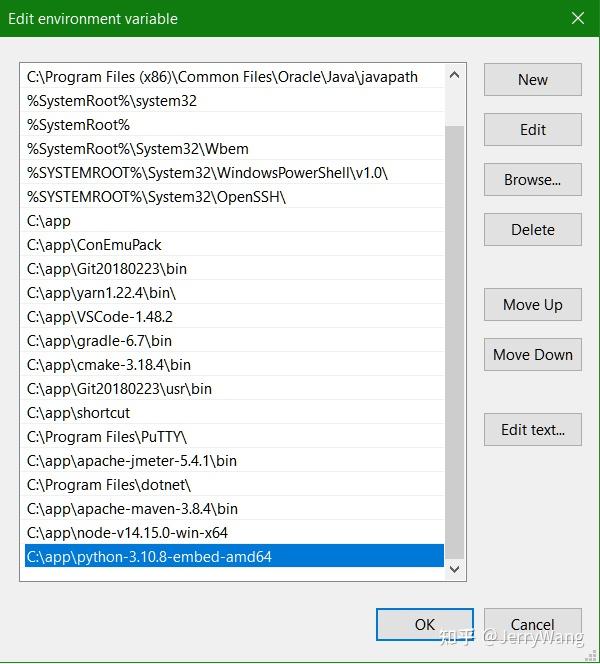
Task: Select the vertical scrollbar thumb
Action: click(454, 342)
